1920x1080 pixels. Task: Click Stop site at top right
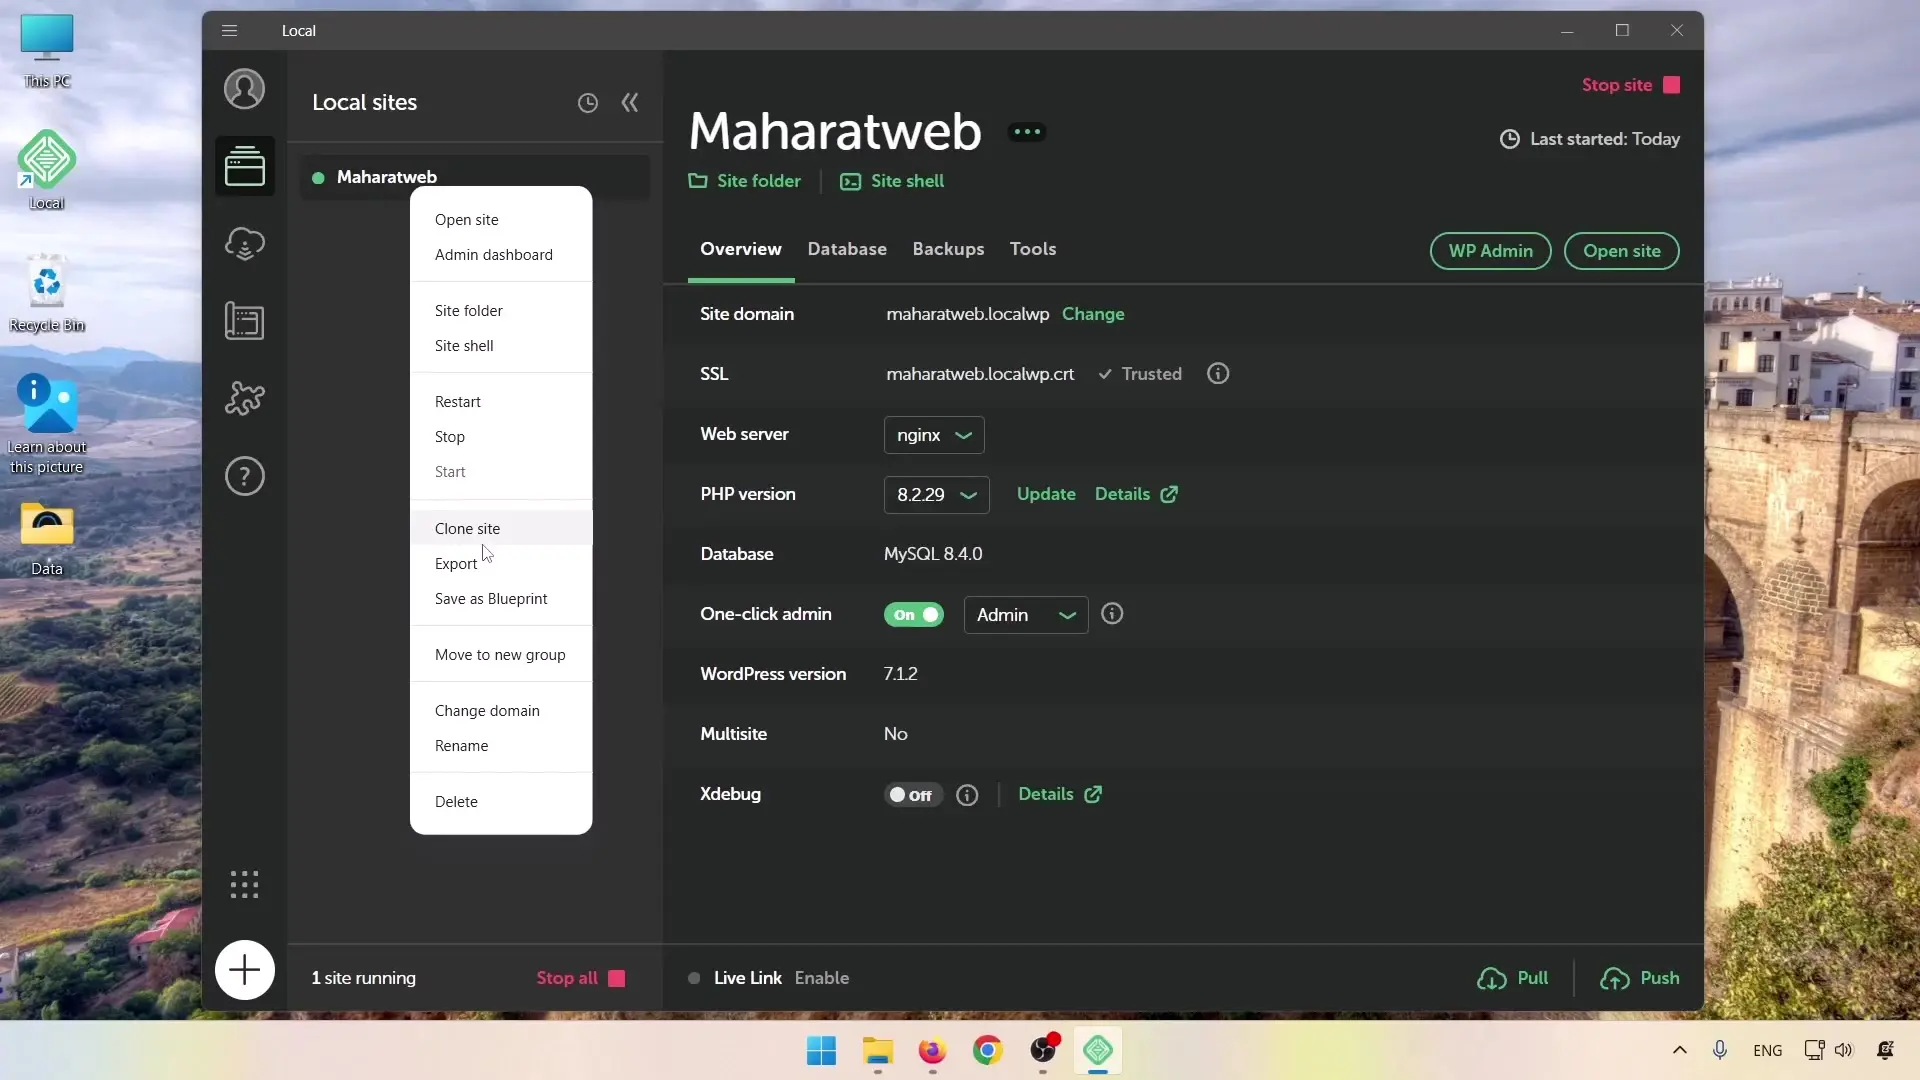point(1630,85)
